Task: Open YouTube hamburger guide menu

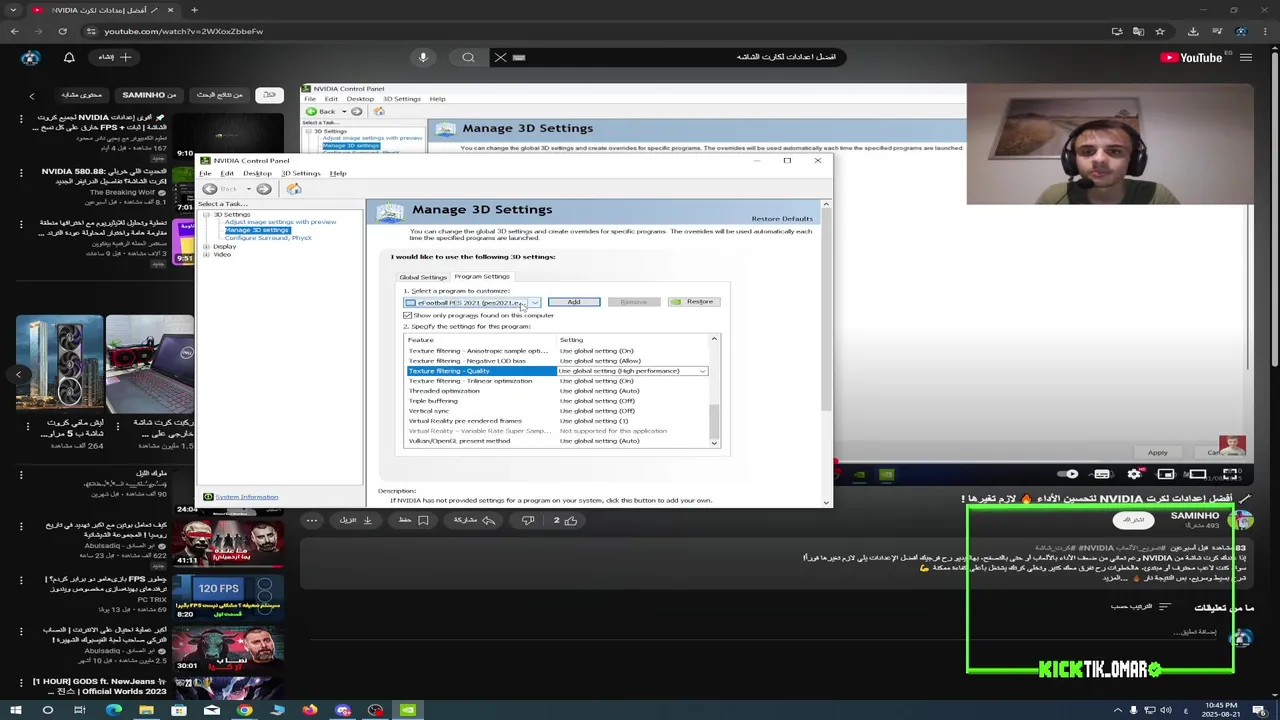Action: click(x=1246, y=57)
